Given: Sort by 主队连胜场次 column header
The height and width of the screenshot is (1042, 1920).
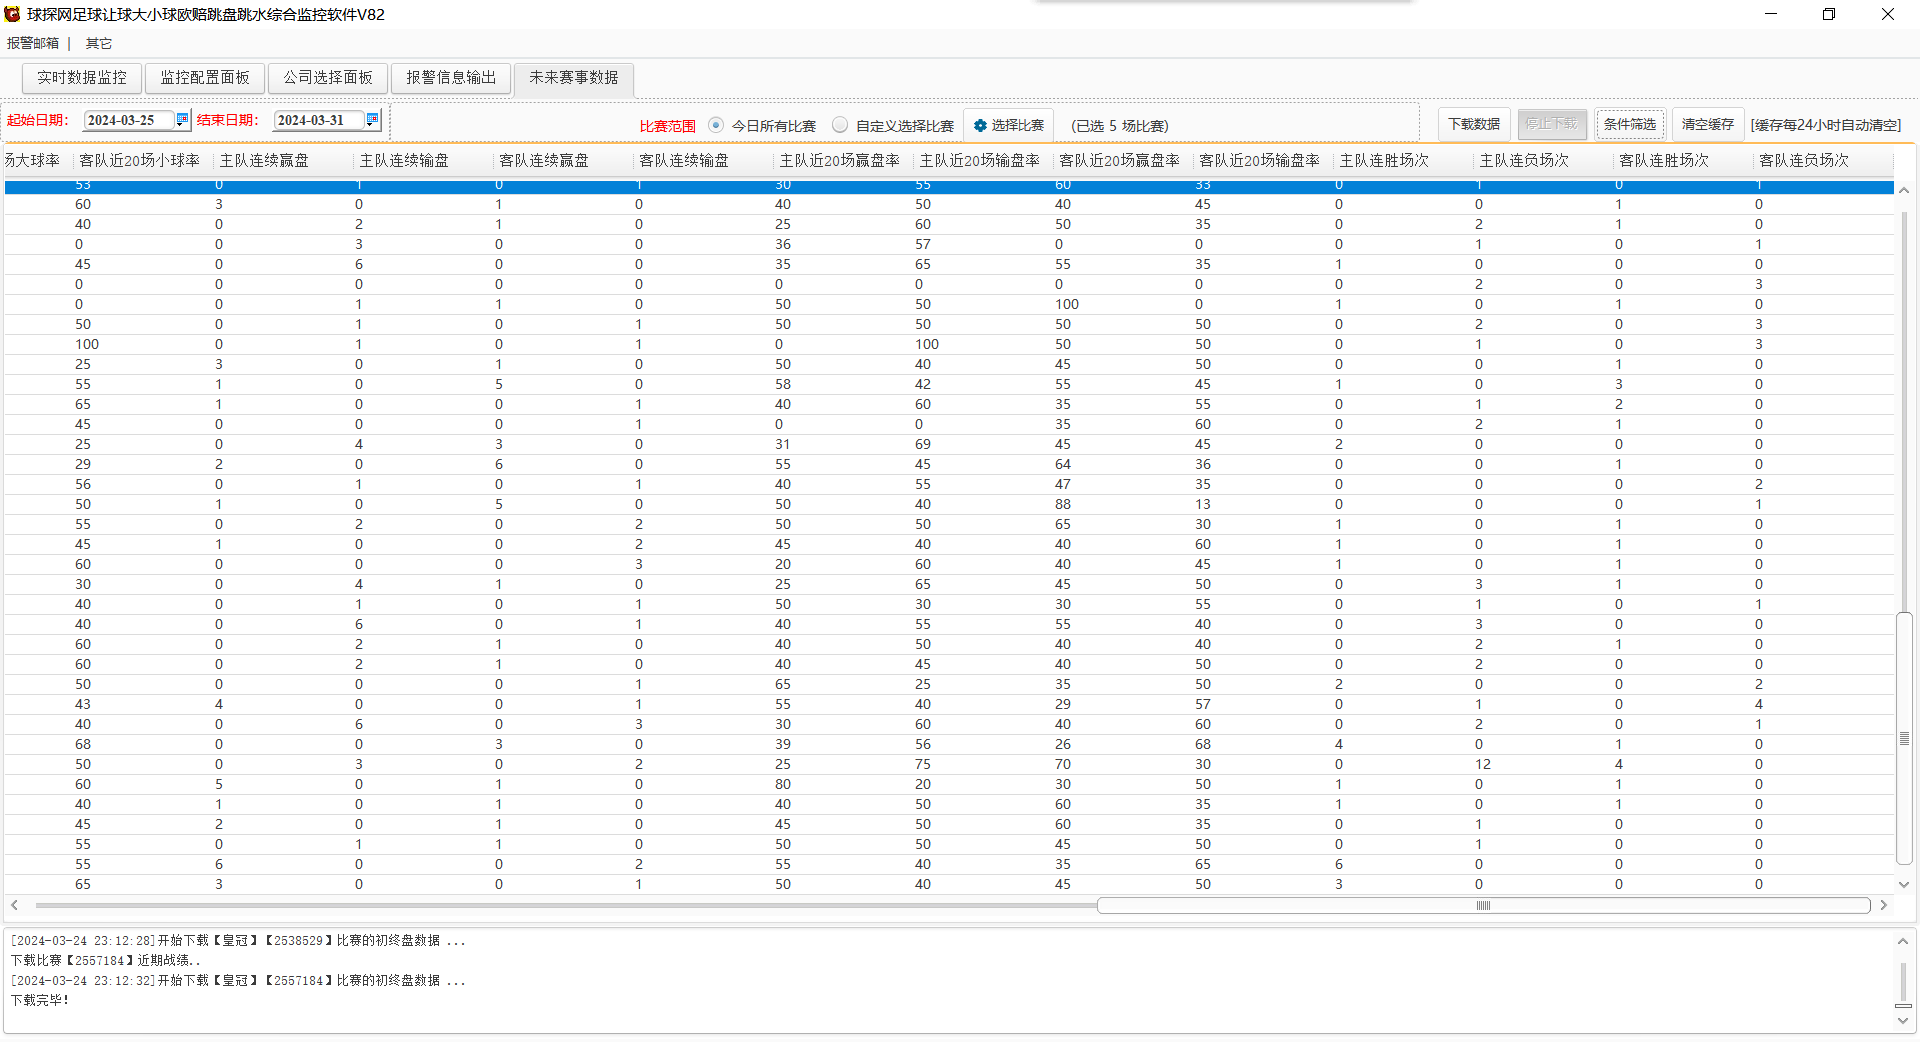Looking at the screenshot, I should point(1403,160).
